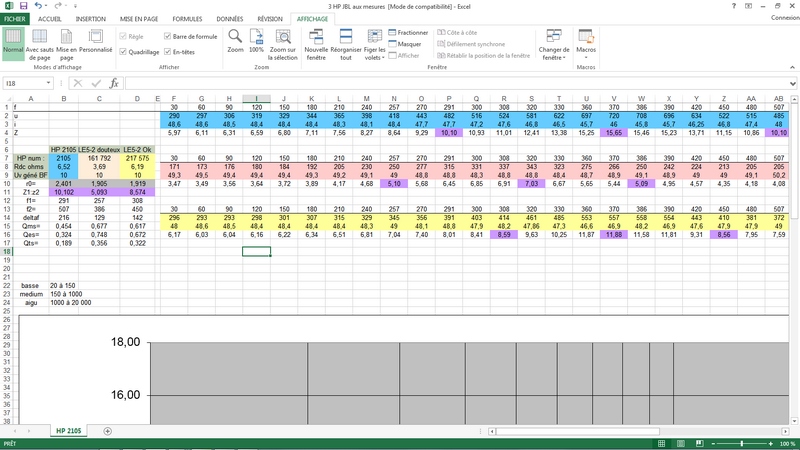The height and width of the screenshot is (450, 800).
Task: Open a Nouvelle fenêtre
Action: click(x=316, y=44)
